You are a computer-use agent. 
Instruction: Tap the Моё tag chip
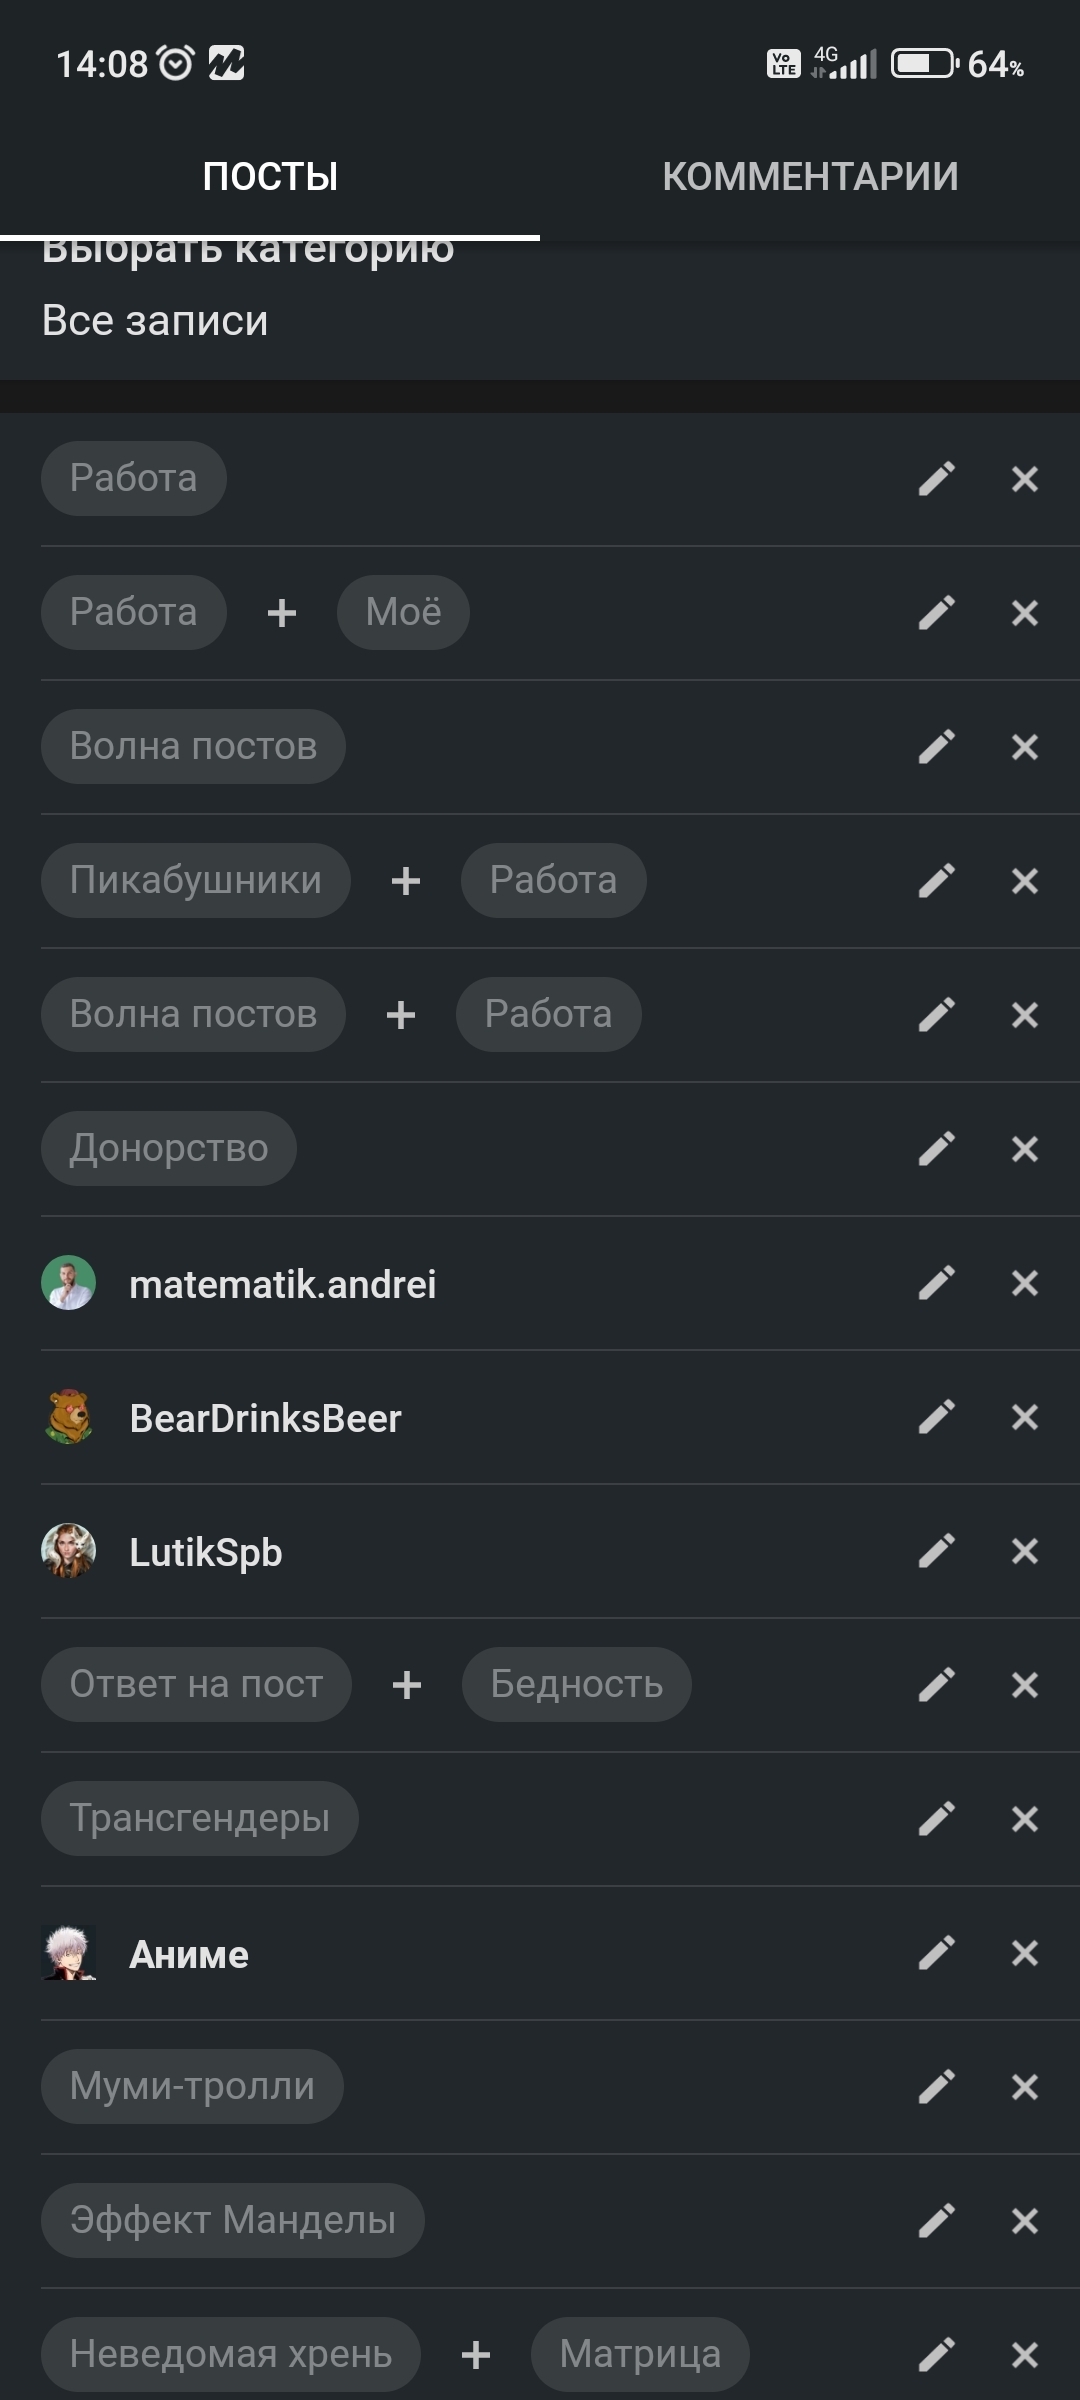[x=403, y=612]
